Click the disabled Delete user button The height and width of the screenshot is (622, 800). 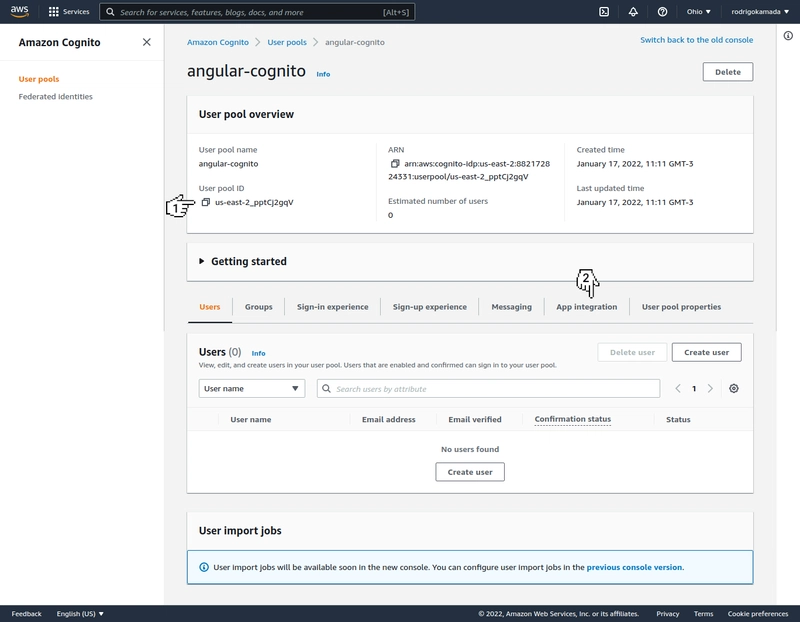[632, 353]
